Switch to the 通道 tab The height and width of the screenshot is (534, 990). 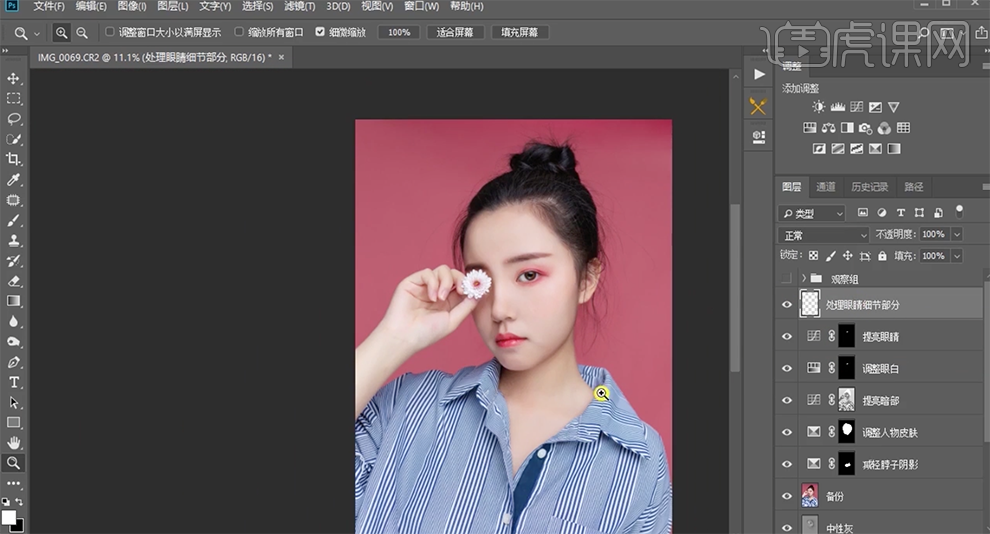click(x=825, y=187)
